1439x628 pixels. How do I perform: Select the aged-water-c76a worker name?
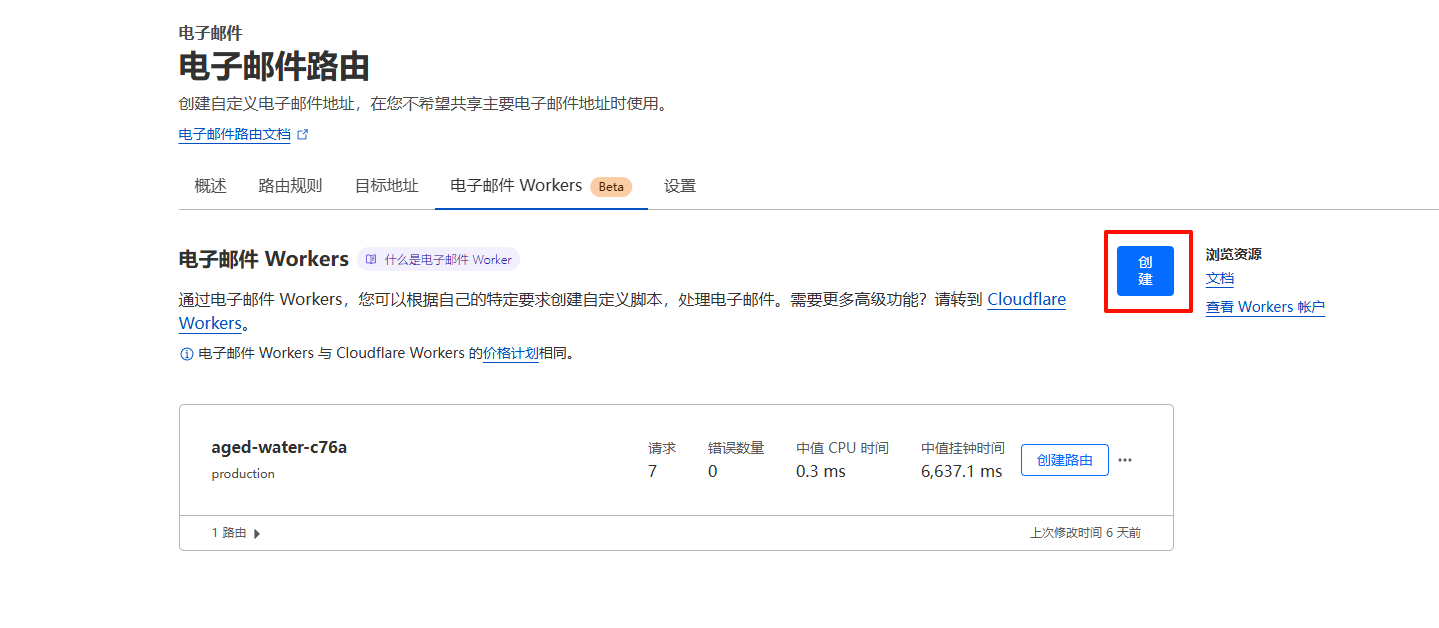point(279,447)
